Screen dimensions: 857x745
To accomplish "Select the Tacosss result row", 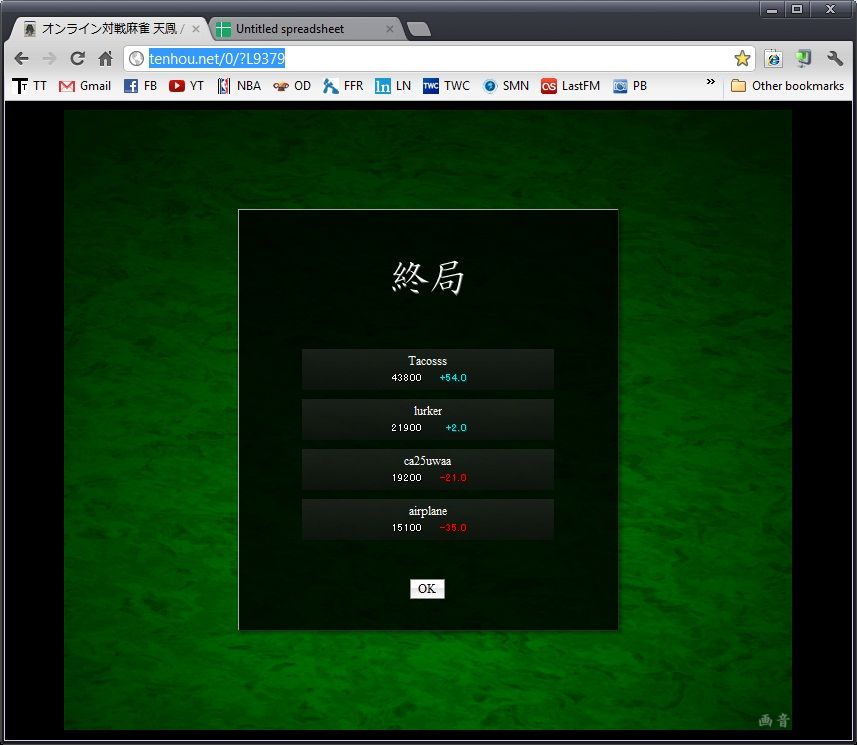I will [428, 369].
